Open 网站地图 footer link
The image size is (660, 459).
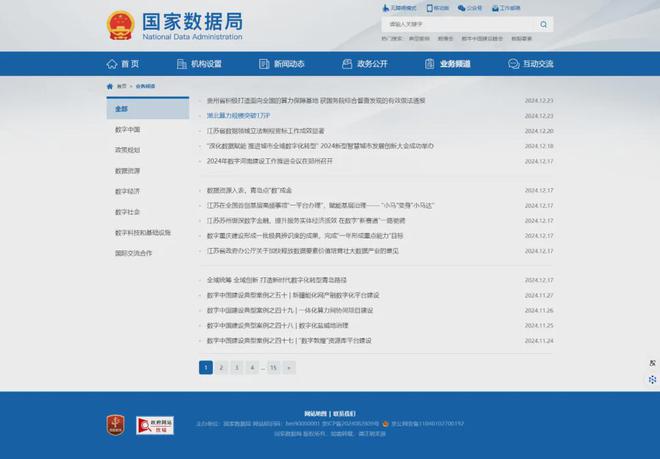[x=315, y=414]
